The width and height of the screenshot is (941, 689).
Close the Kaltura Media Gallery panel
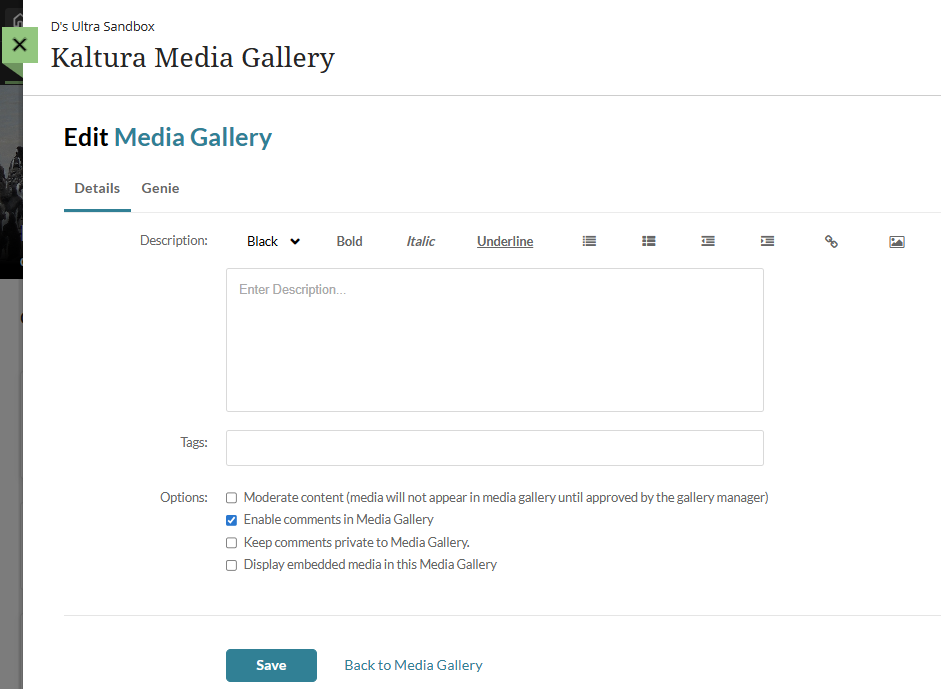[x=19, y=45]
